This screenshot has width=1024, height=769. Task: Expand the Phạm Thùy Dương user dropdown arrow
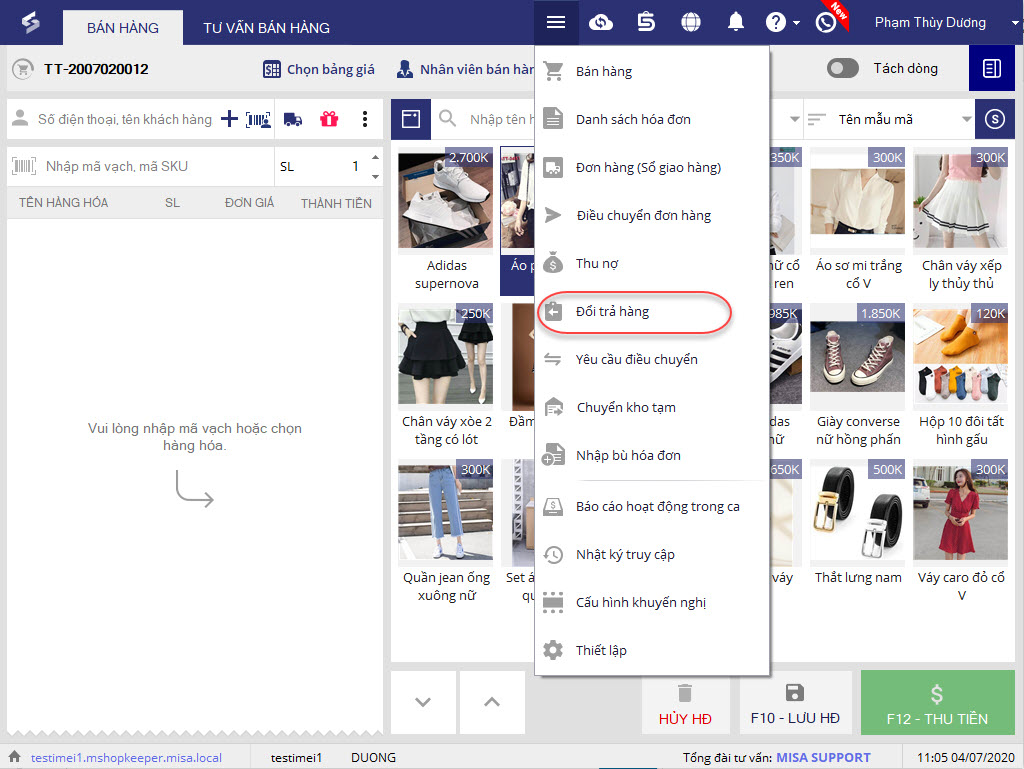(1014, 23)
